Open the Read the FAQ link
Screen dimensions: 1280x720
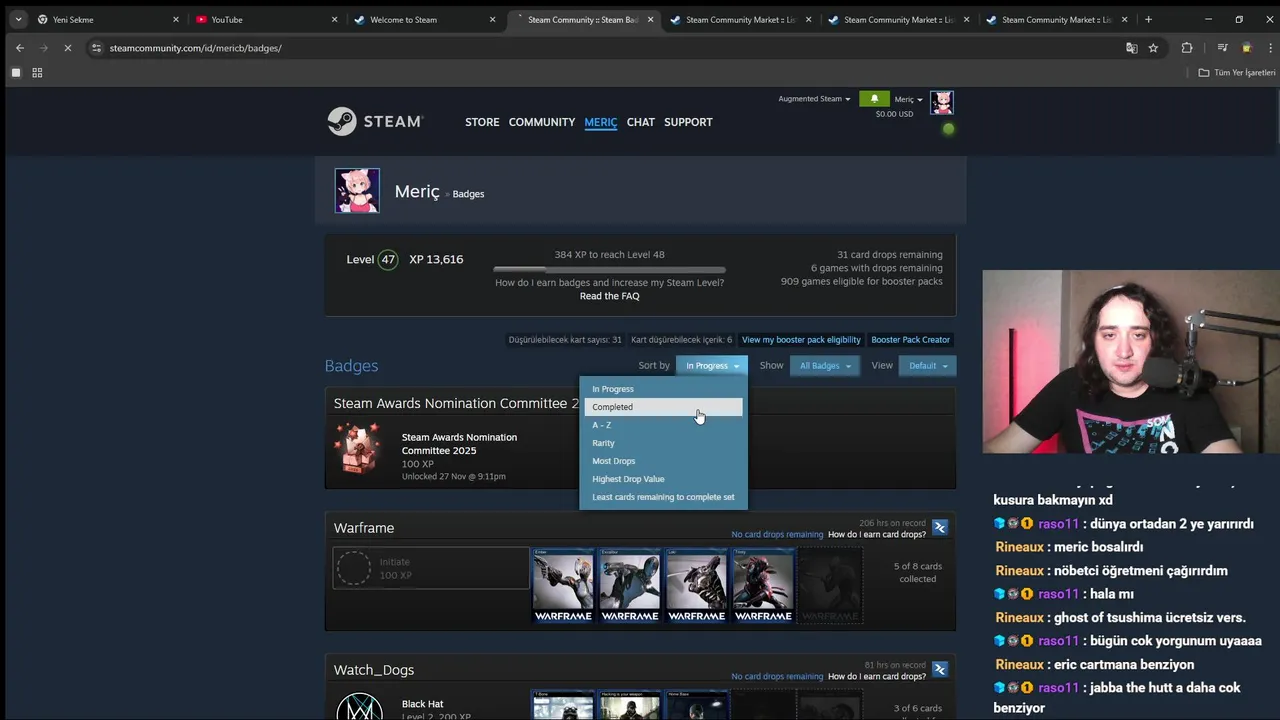[609, 296]
